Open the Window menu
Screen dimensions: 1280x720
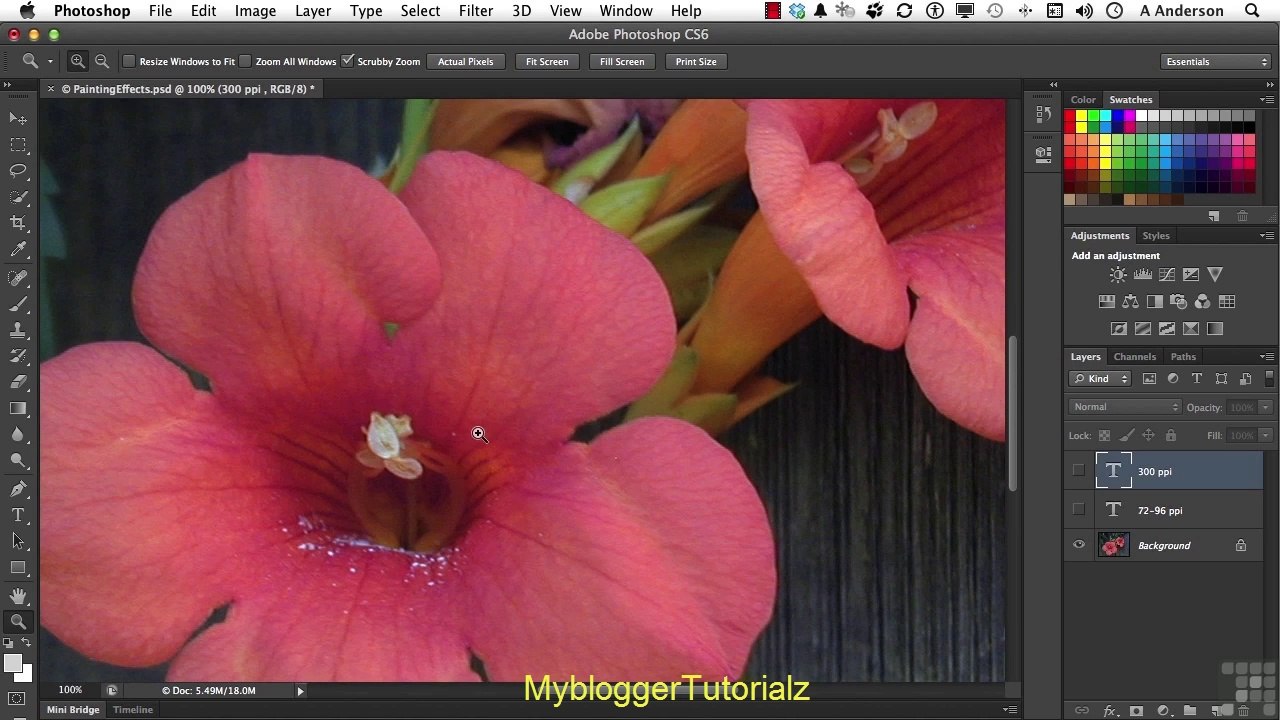626,11
